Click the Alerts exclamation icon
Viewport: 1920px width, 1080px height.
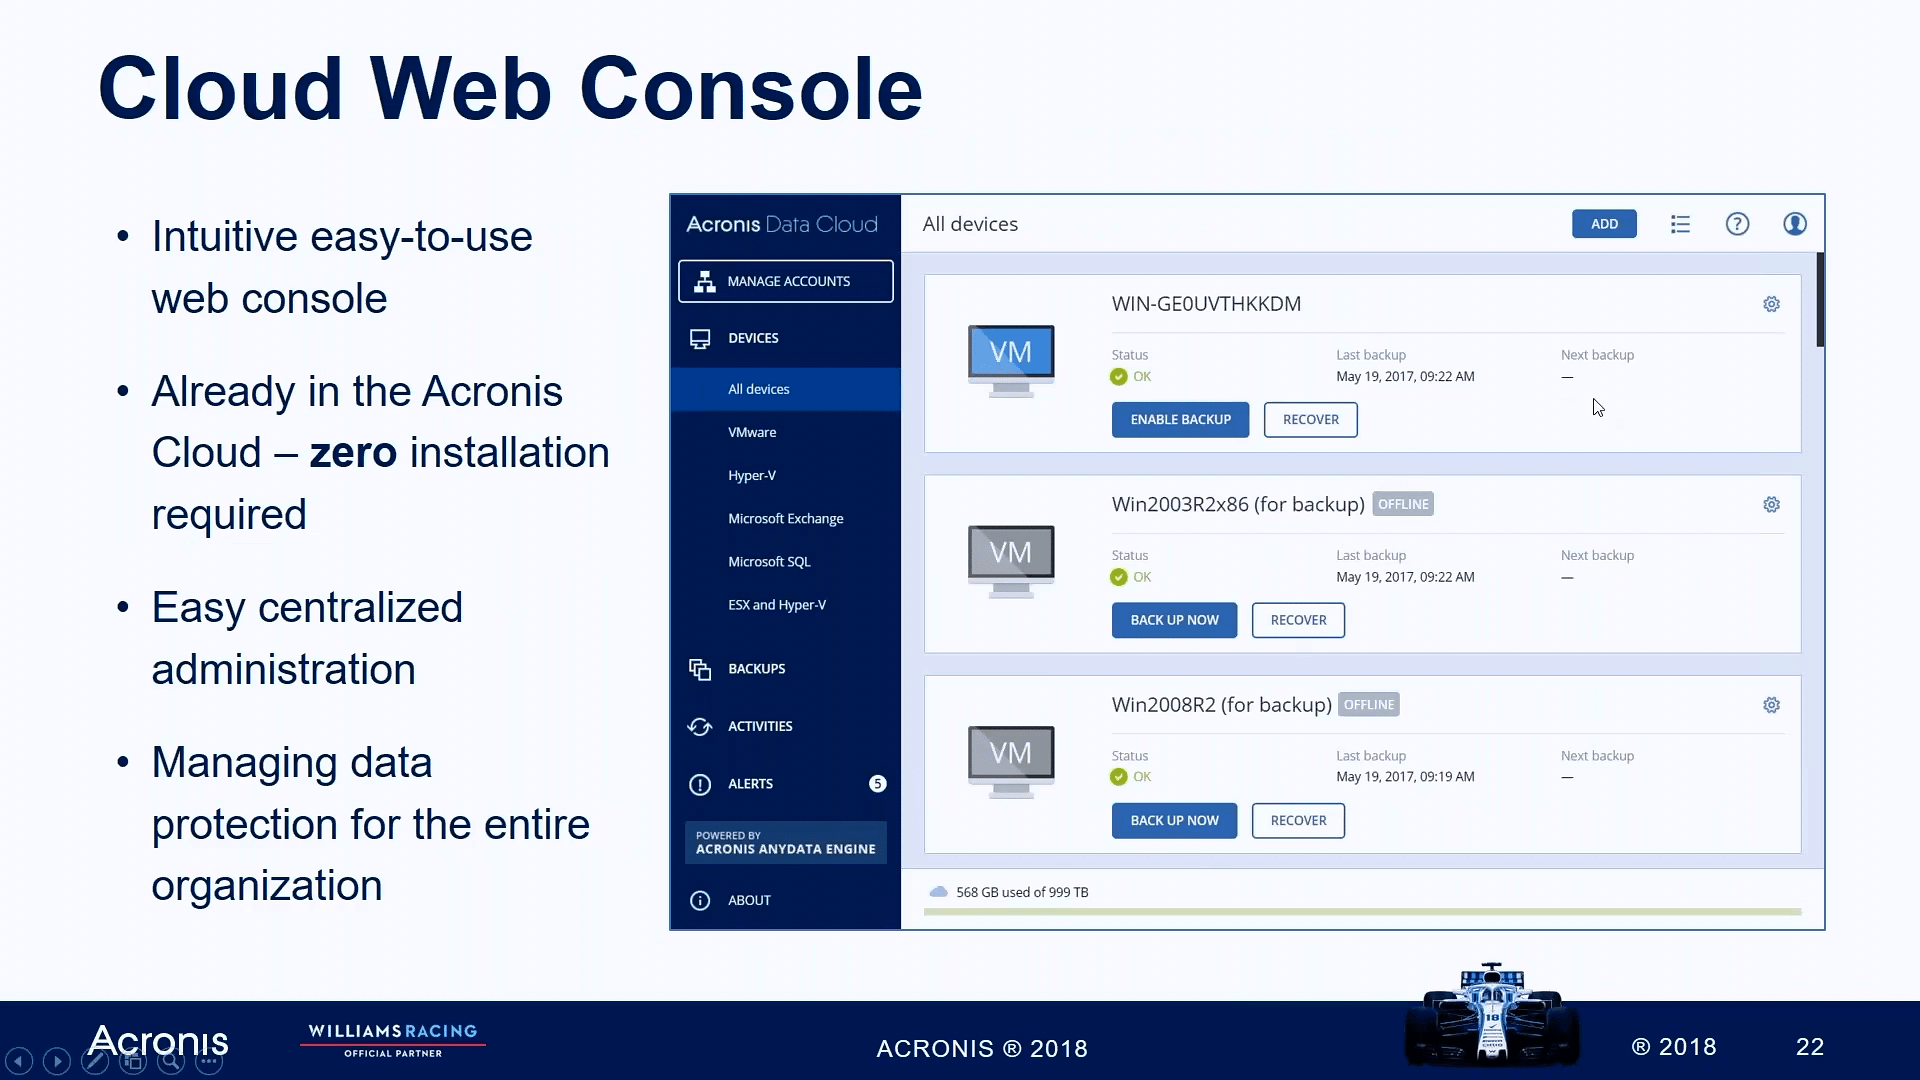coord(700,785)
